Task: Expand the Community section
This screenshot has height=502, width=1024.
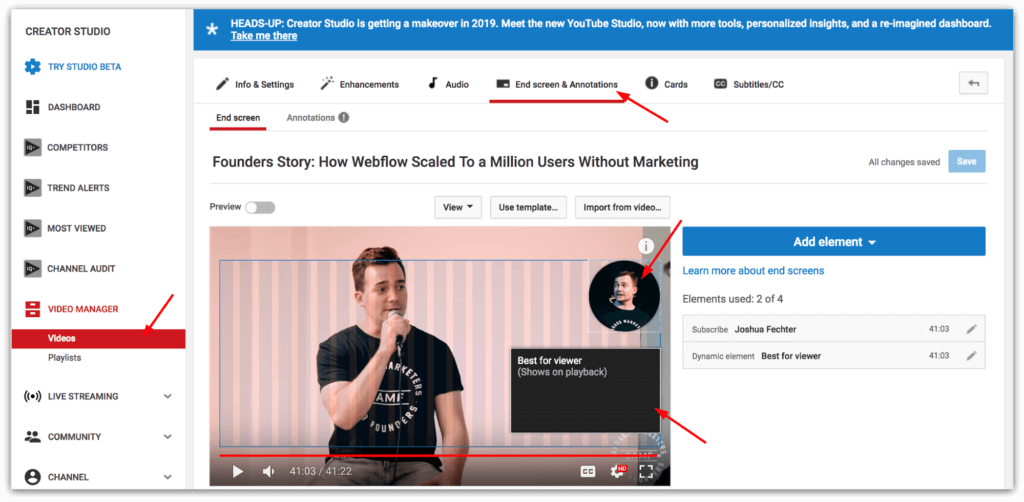Action: (x=168, y=437)
